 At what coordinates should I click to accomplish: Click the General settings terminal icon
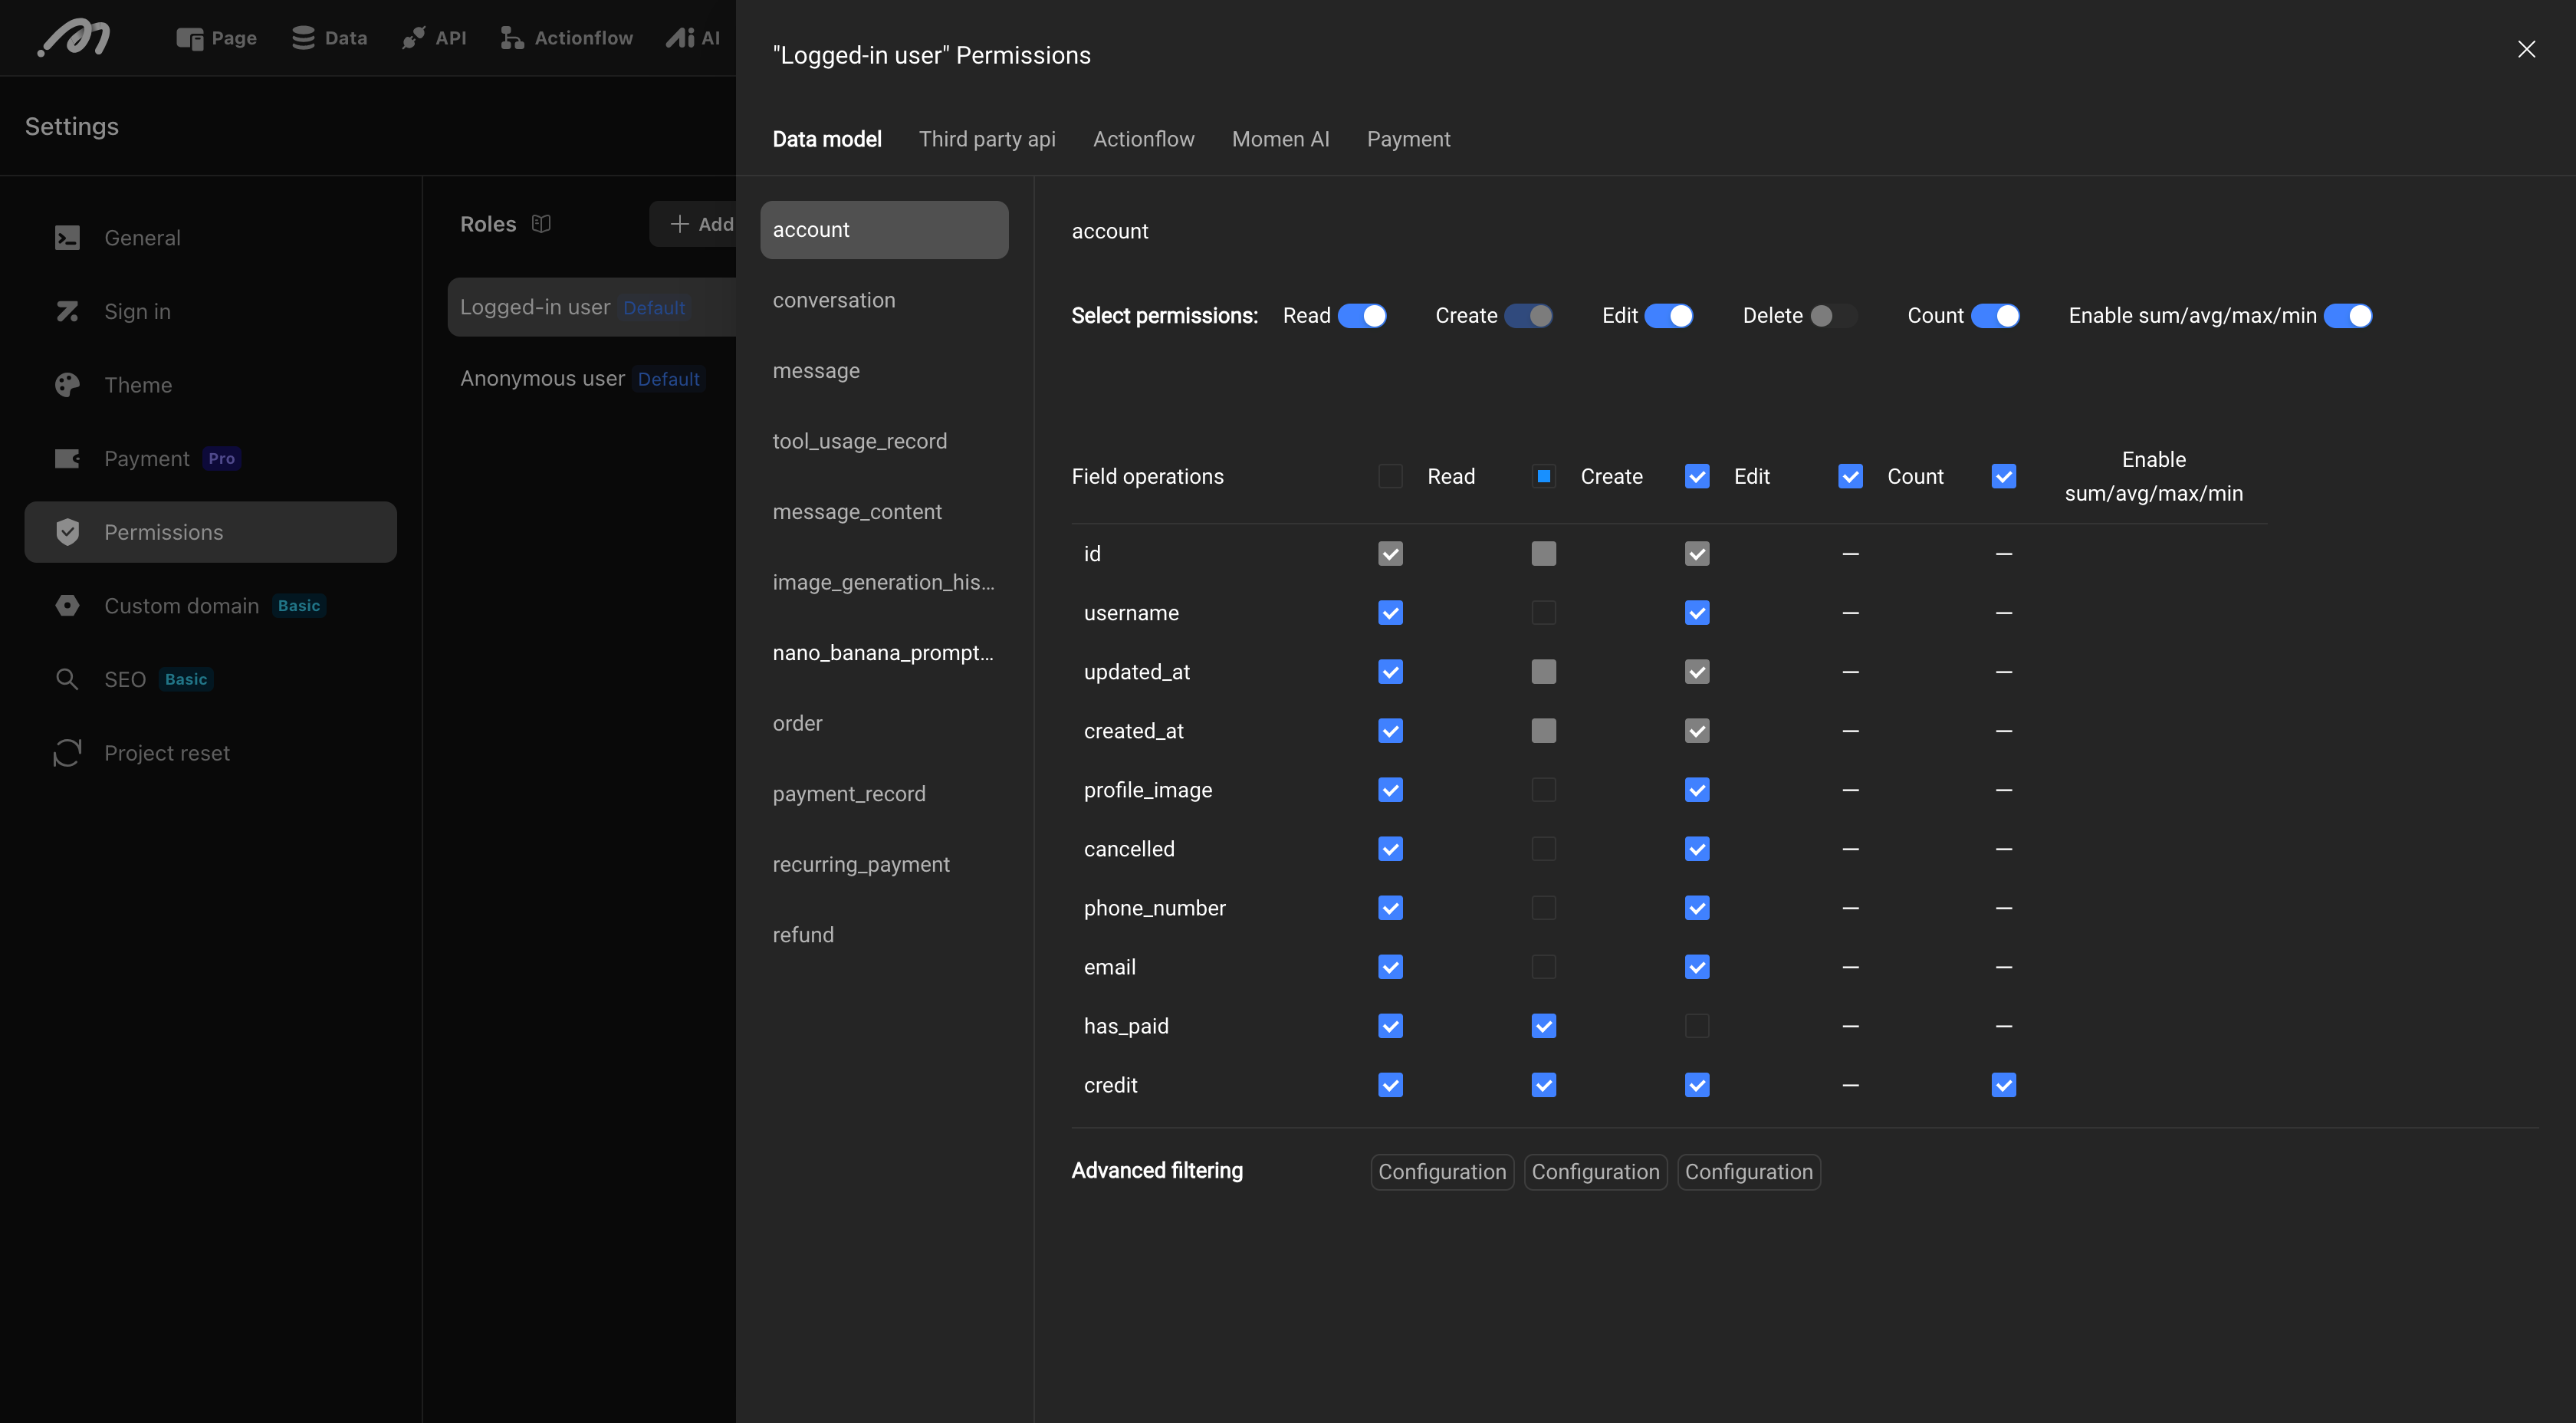click(67, 238)
